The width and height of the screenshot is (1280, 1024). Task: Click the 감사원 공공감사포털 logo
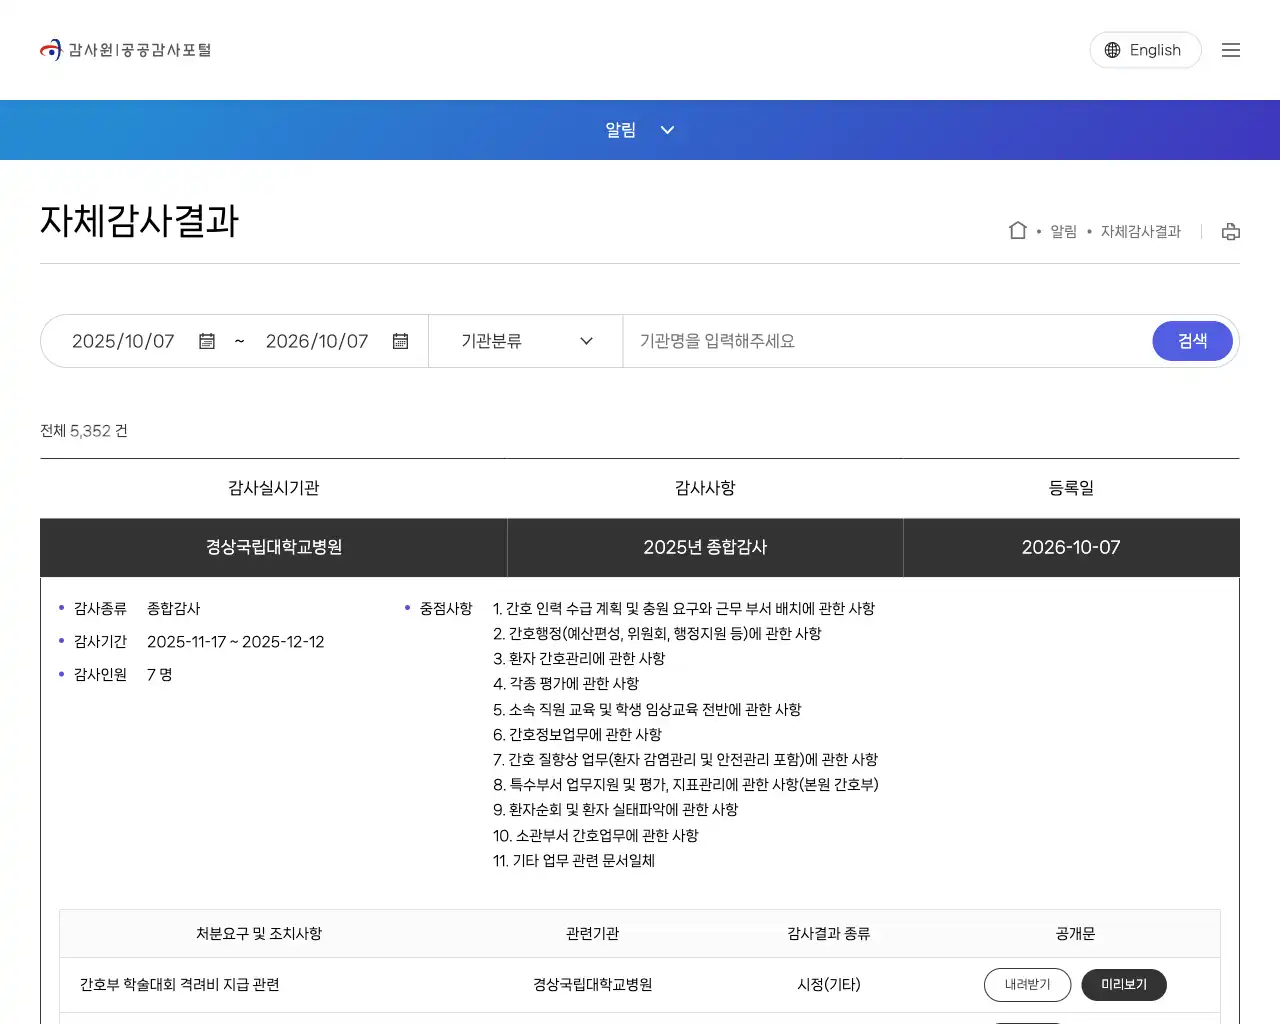point(125,50)
